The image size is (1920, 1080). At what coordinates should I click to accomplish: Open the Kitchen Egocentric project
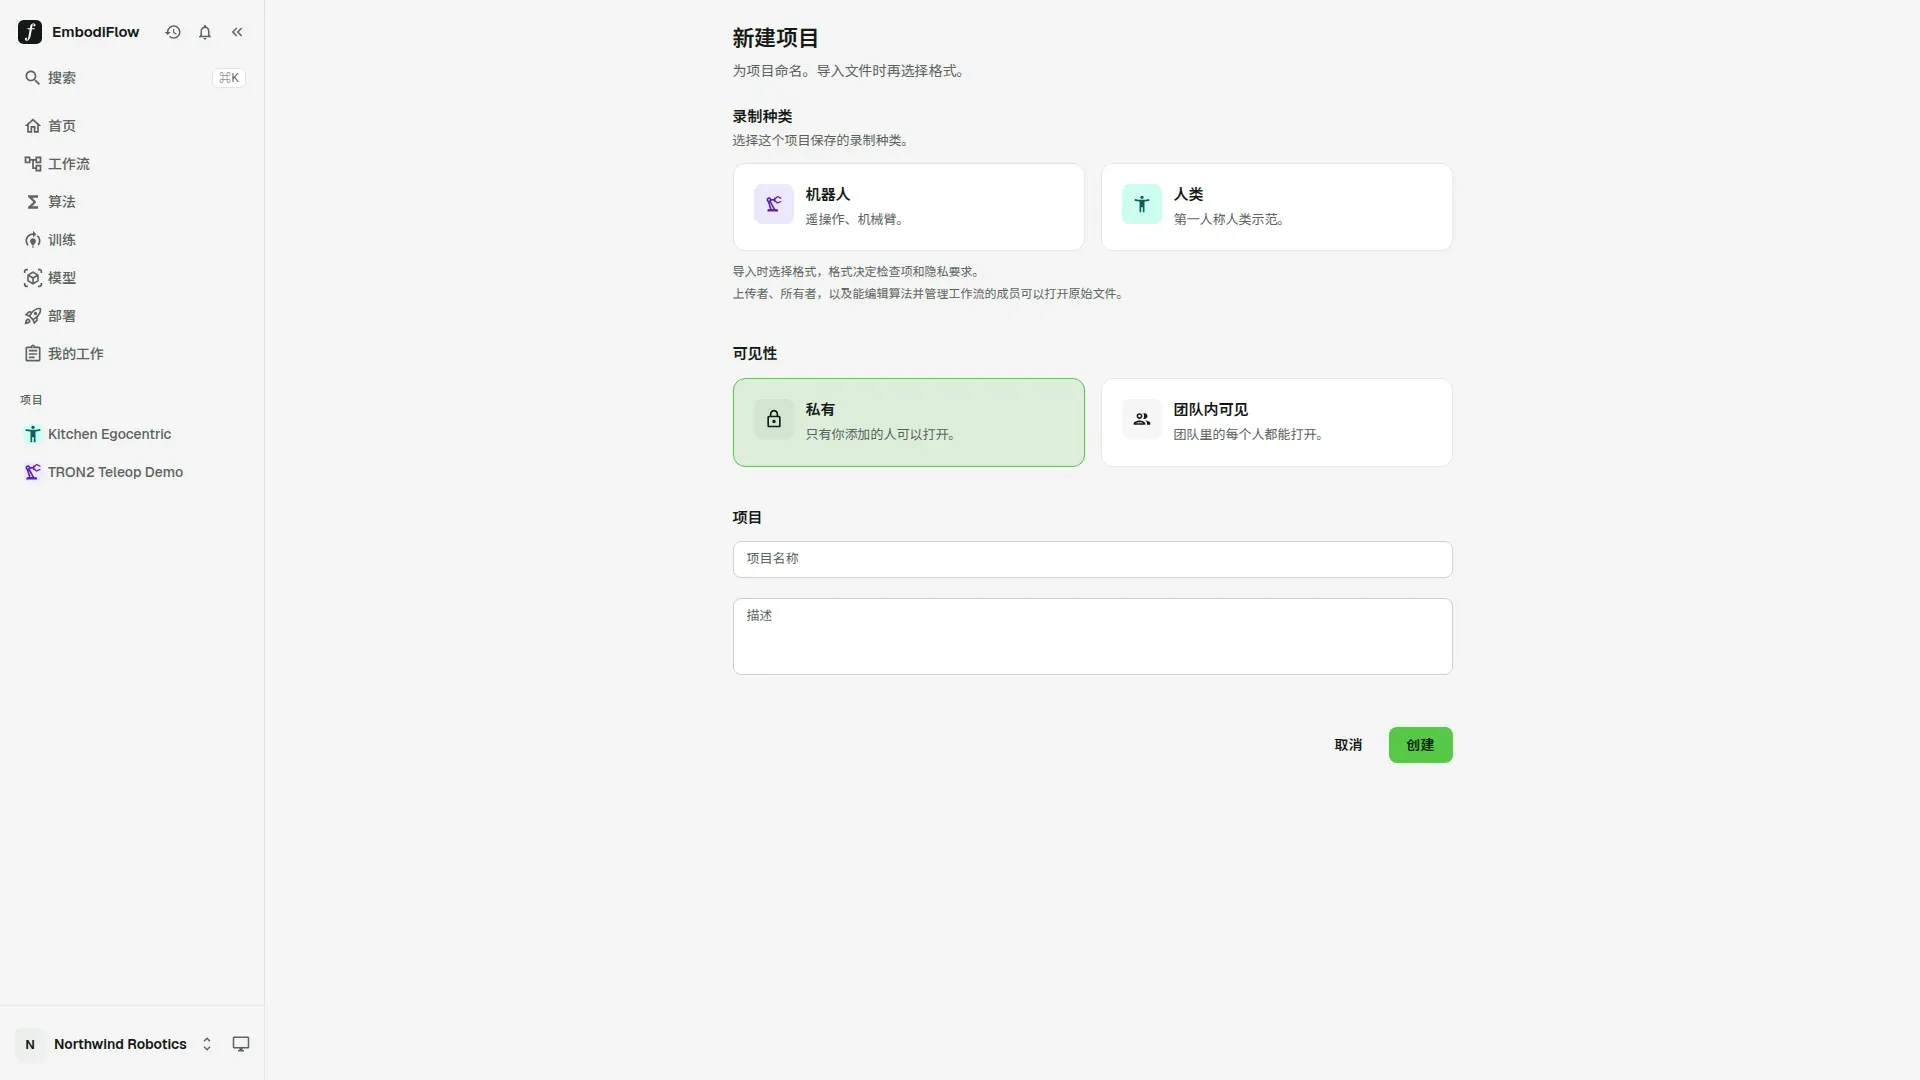point(132,434)
